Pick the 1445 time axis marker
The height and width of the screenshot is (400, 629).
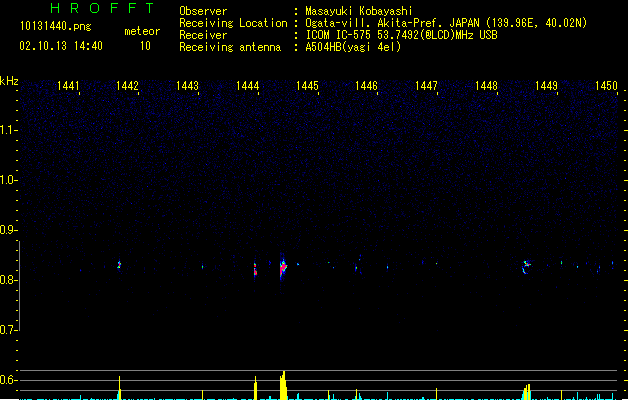tap(307, 86)
